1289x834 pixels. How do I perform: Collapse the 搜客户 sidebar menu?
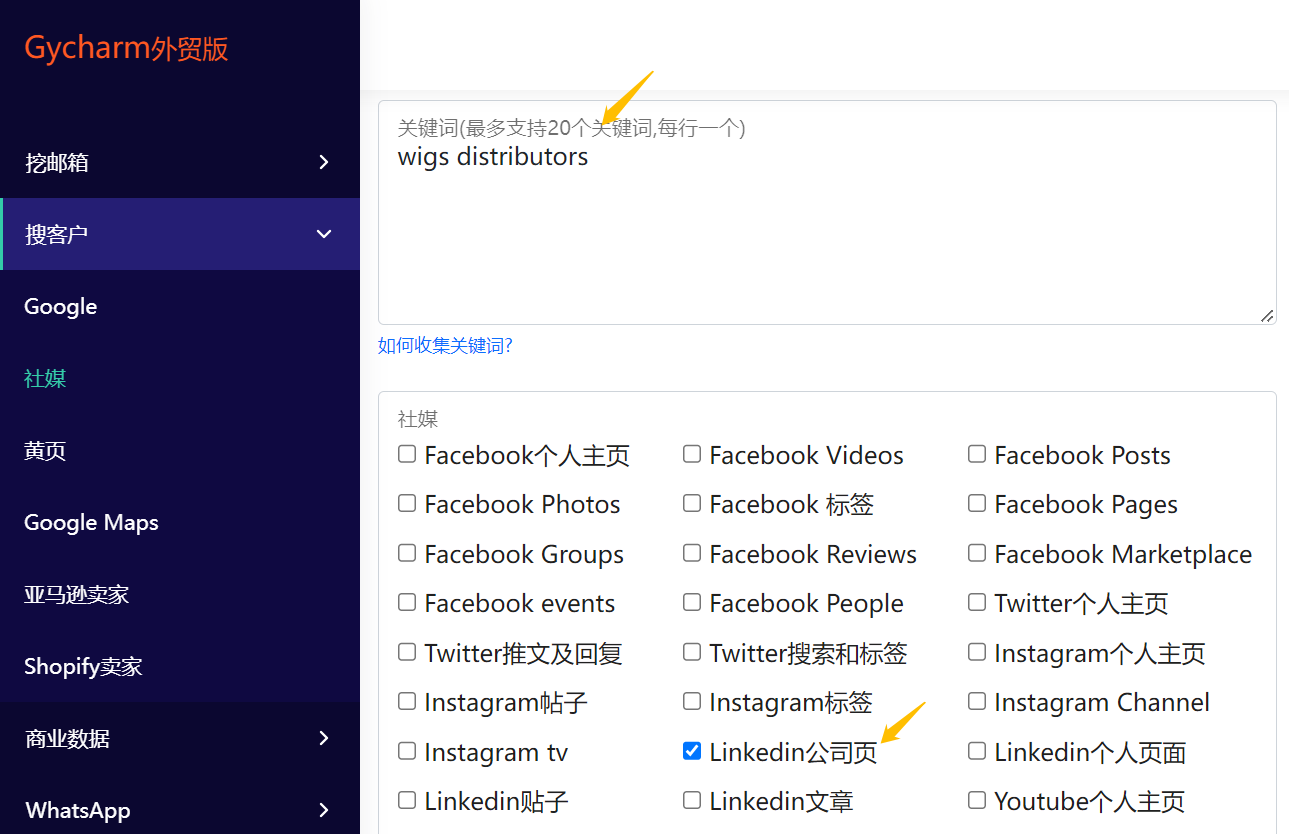[180, 234]
